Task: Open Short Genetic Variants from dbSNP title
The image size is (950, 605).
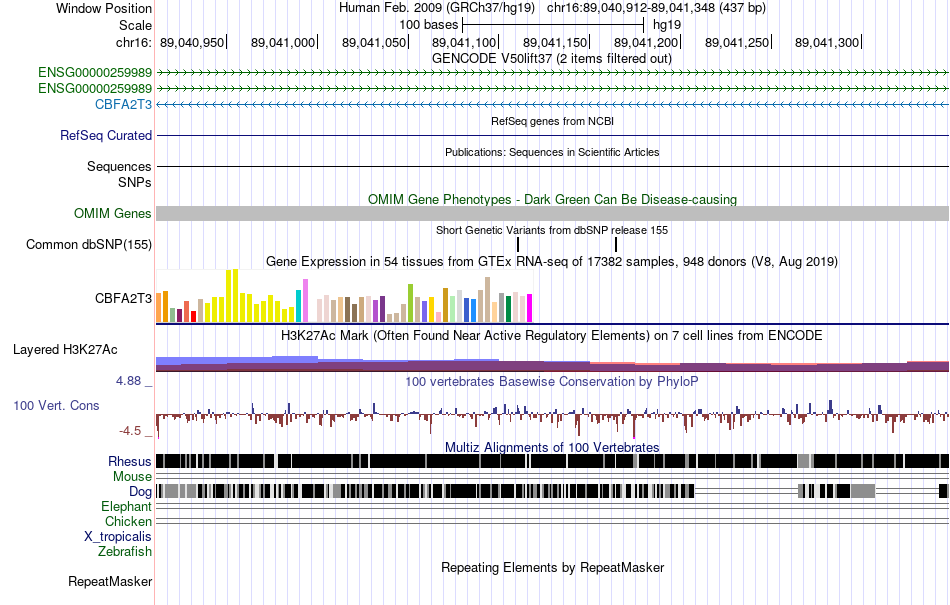Action: (552, 230)
